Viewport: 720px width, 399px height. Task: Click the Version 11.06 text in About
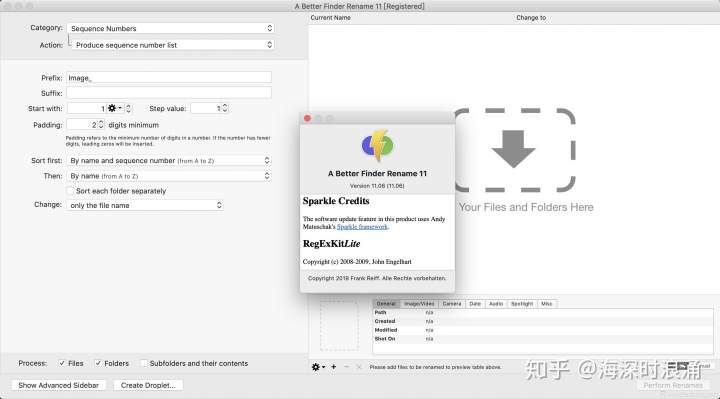point(377,186)
